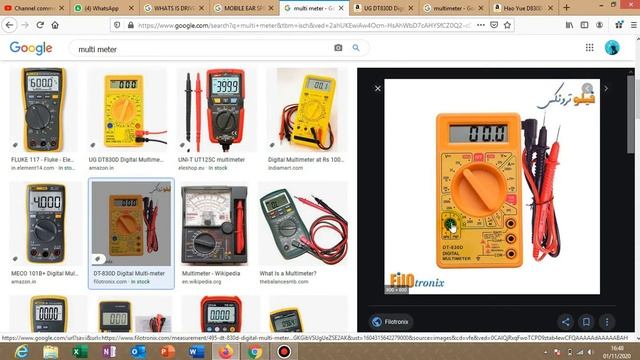Viewport: 640px width, 360px height.
Task: Select the green multimeter thebalancesmb thumbnail
Action: pyautogui.click(x=303, y=224)
